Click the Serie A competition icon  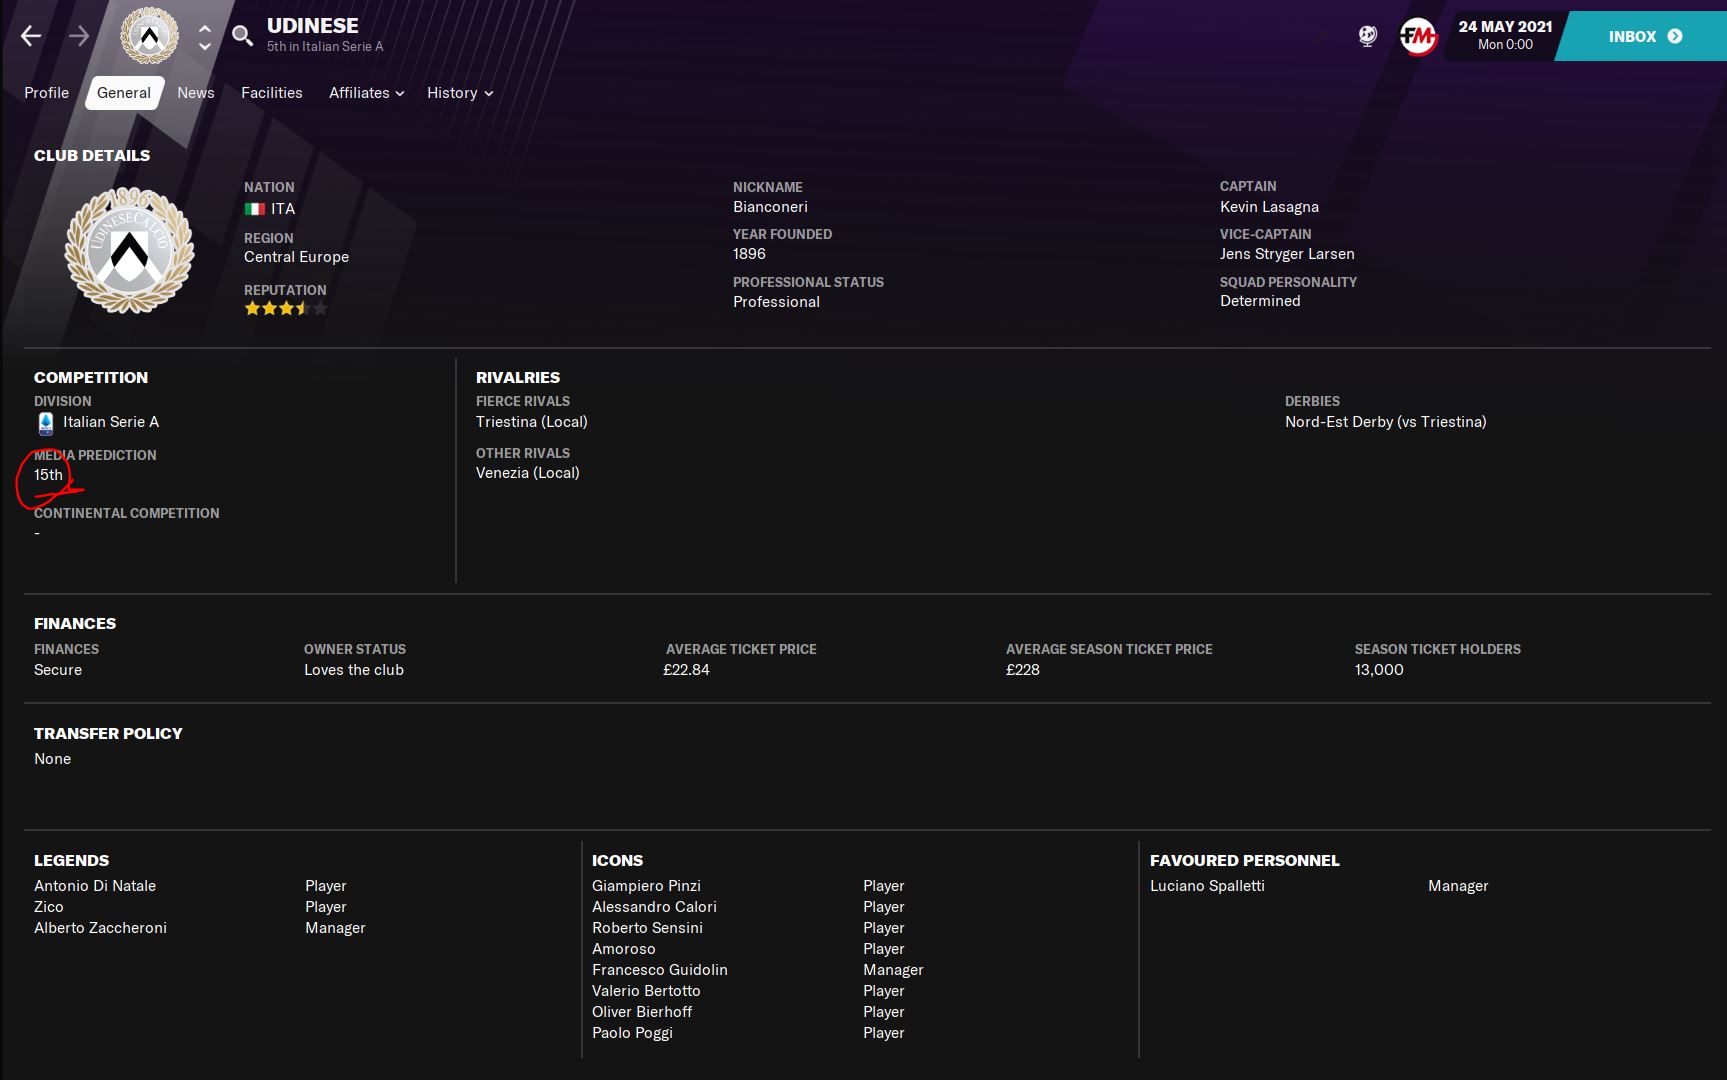[x=46, y=423]
